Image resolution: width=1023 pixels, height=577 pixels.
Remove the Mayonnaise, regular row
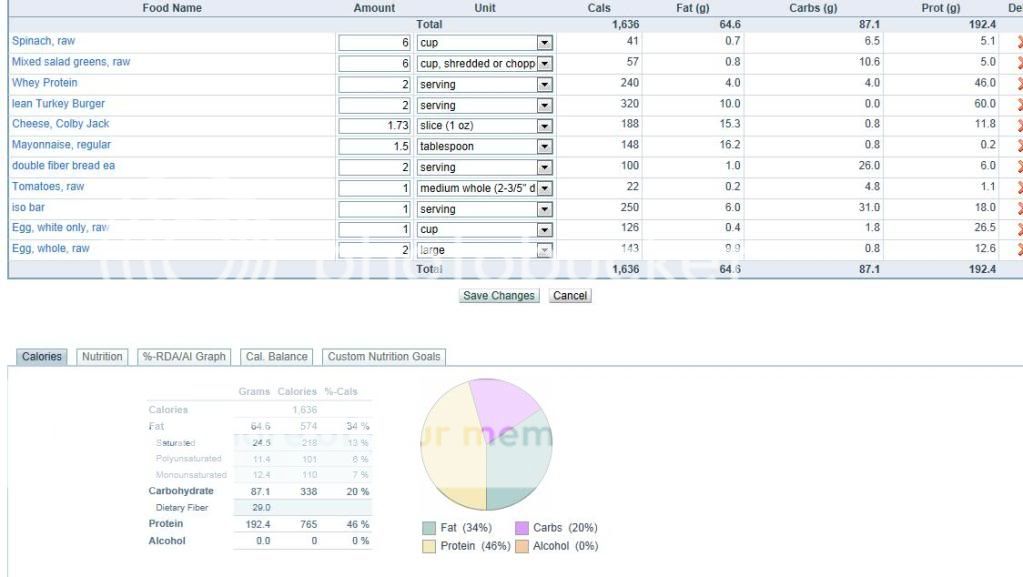(1019, 147)
